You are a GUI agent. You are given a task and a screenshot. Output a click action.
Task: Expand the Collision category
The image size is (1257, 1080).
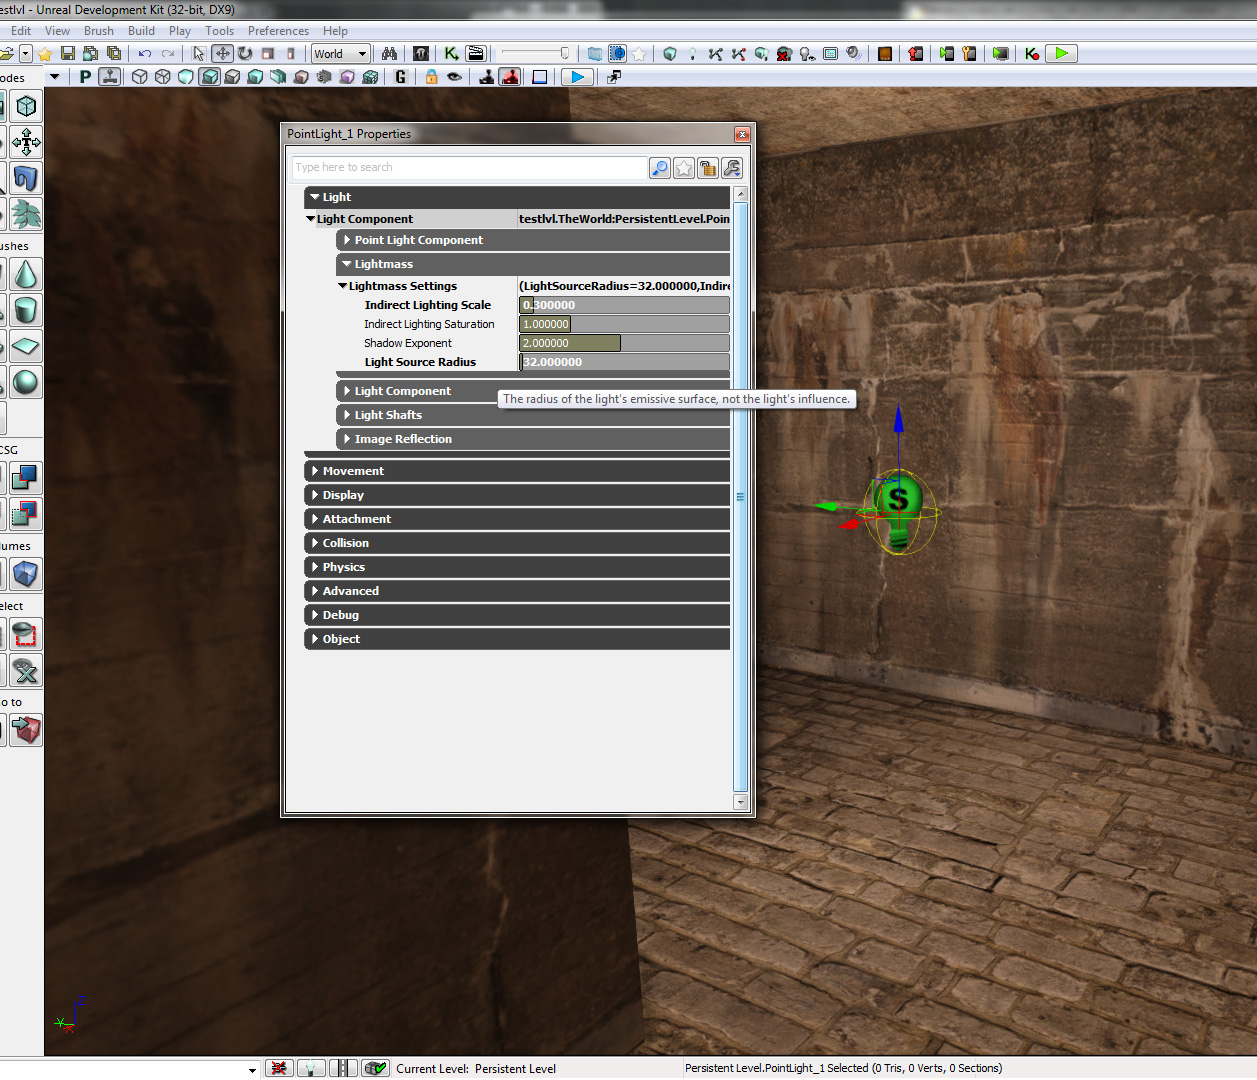tap(517, 543)
